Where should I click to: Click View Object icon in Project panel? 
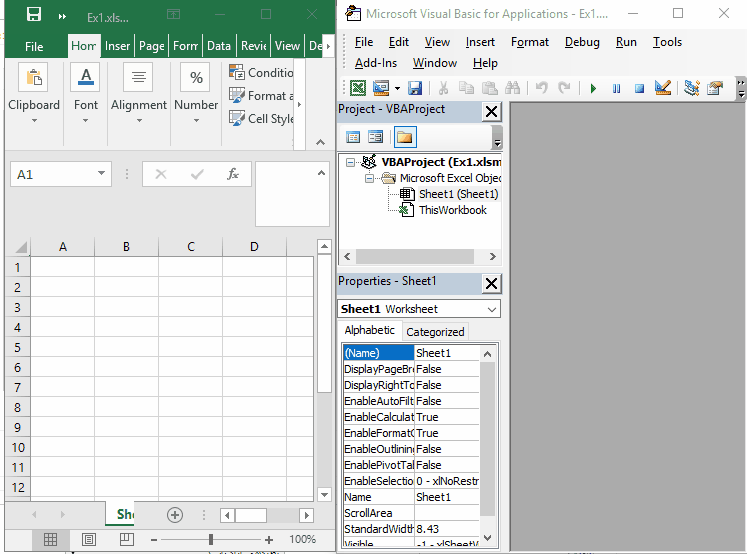[376, 137]
